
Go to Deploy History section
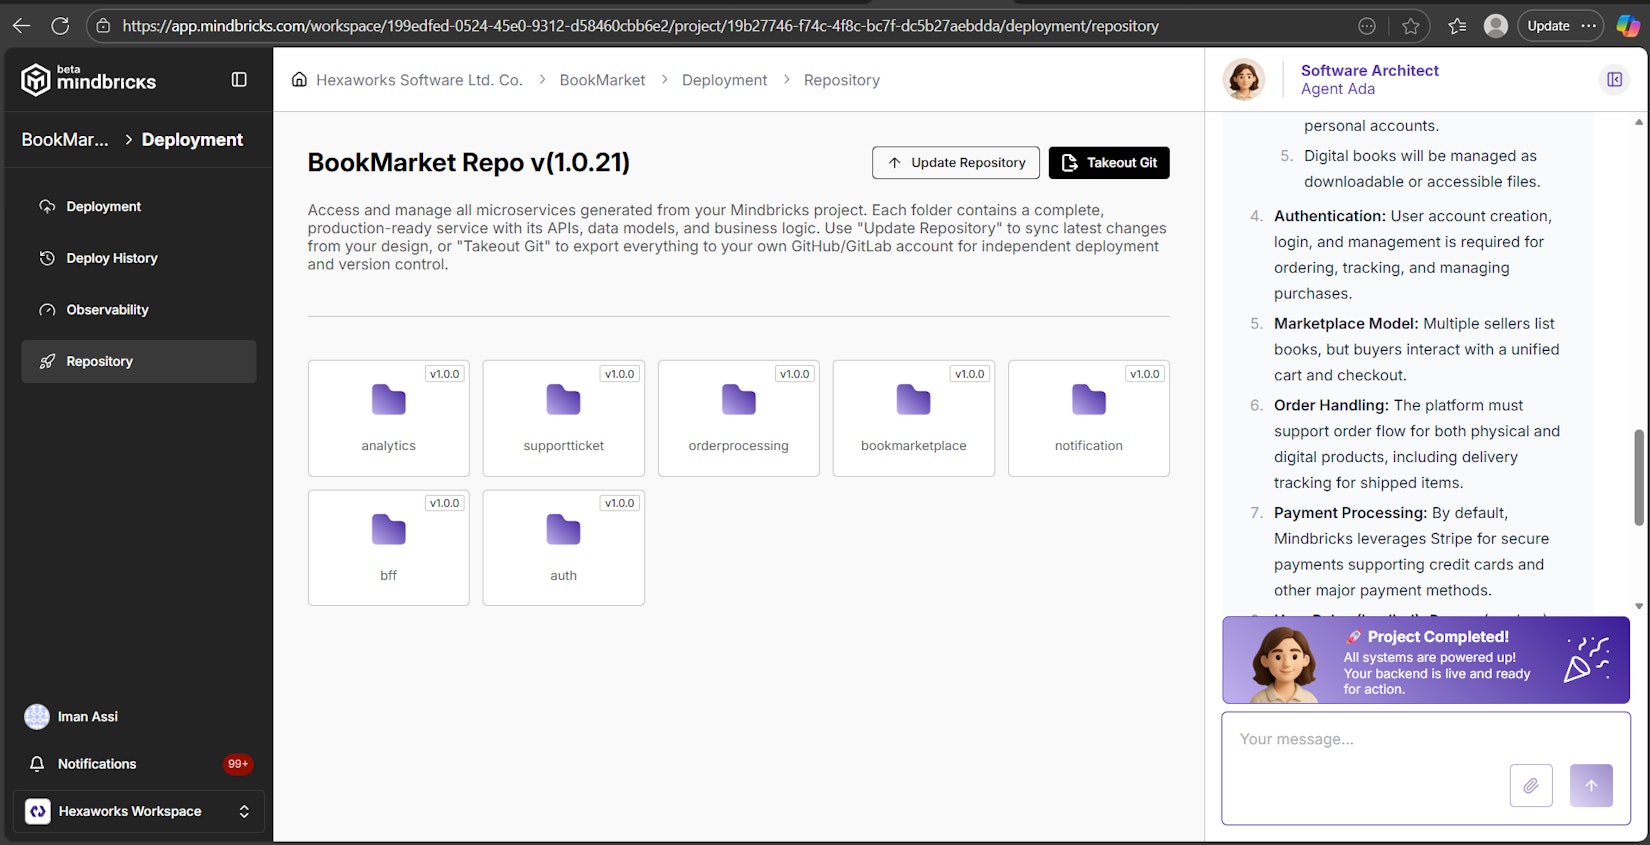(x=111, y=258)
